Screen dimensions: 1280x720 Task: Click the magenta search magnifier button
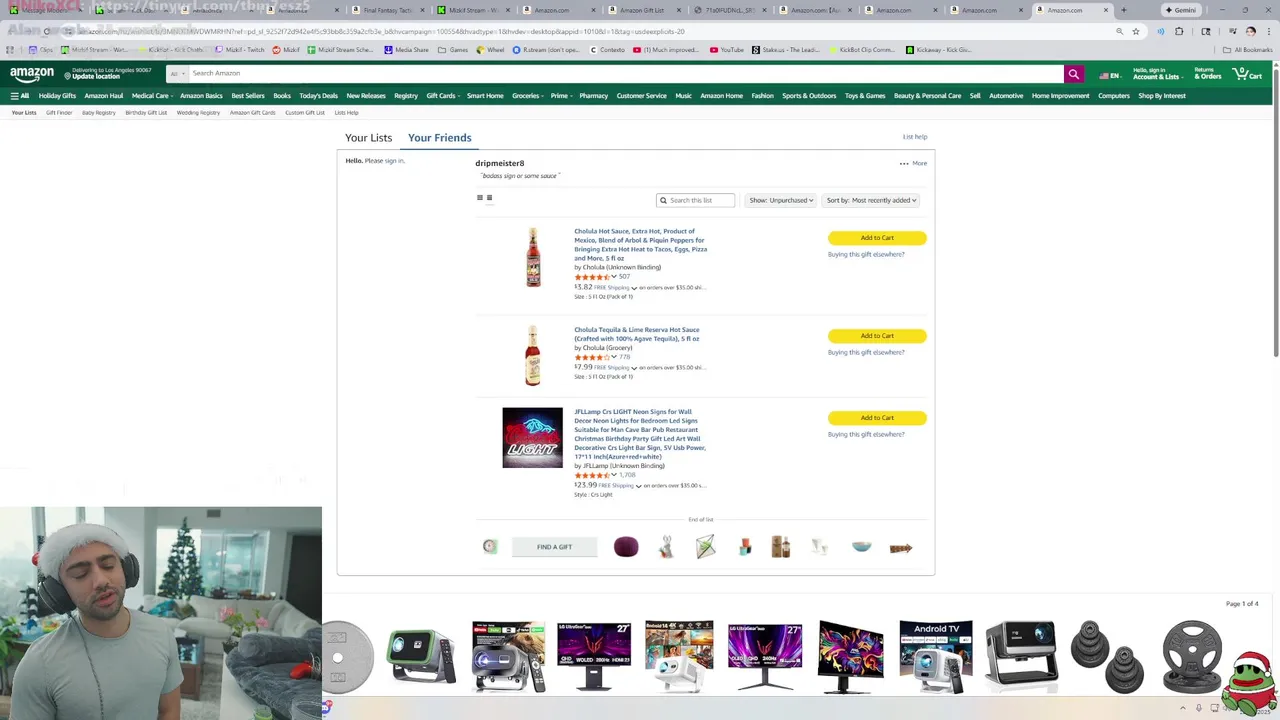(1073, 73)
